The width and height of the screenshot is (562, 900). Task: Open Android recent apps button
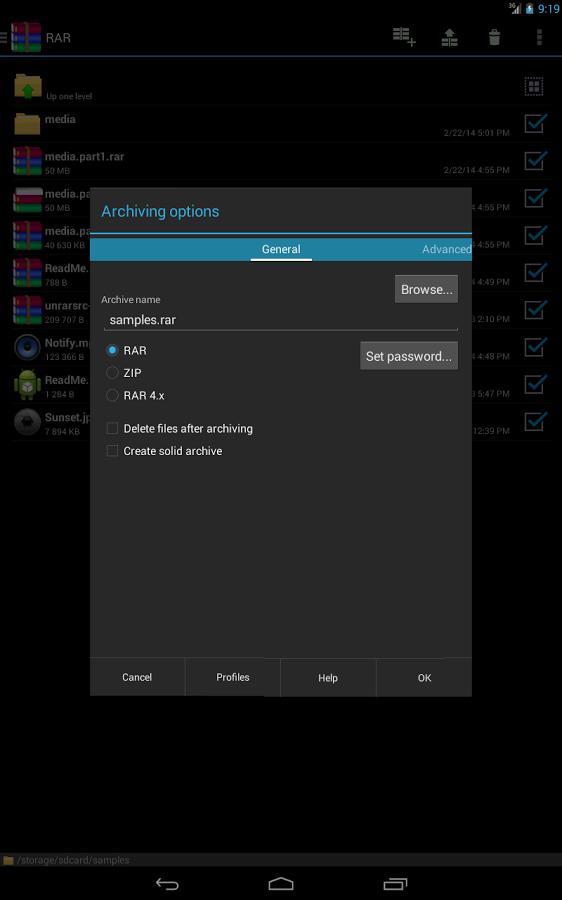(x=395, y=883)
